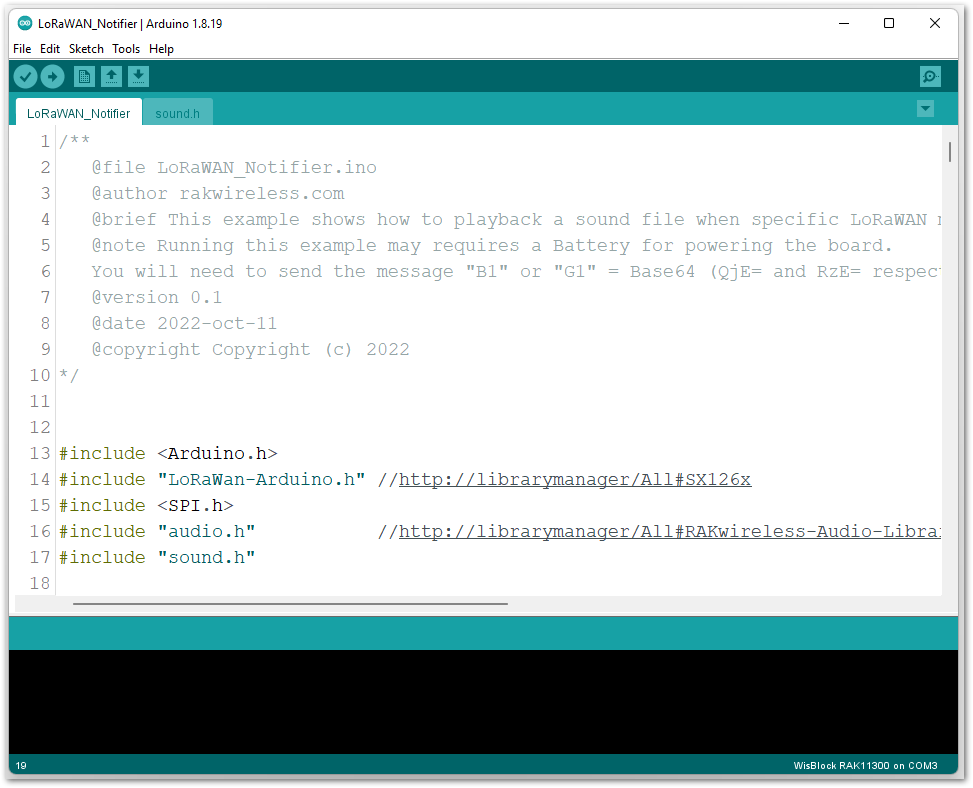
Task: Open the File menu
Action: coord(22,49)
